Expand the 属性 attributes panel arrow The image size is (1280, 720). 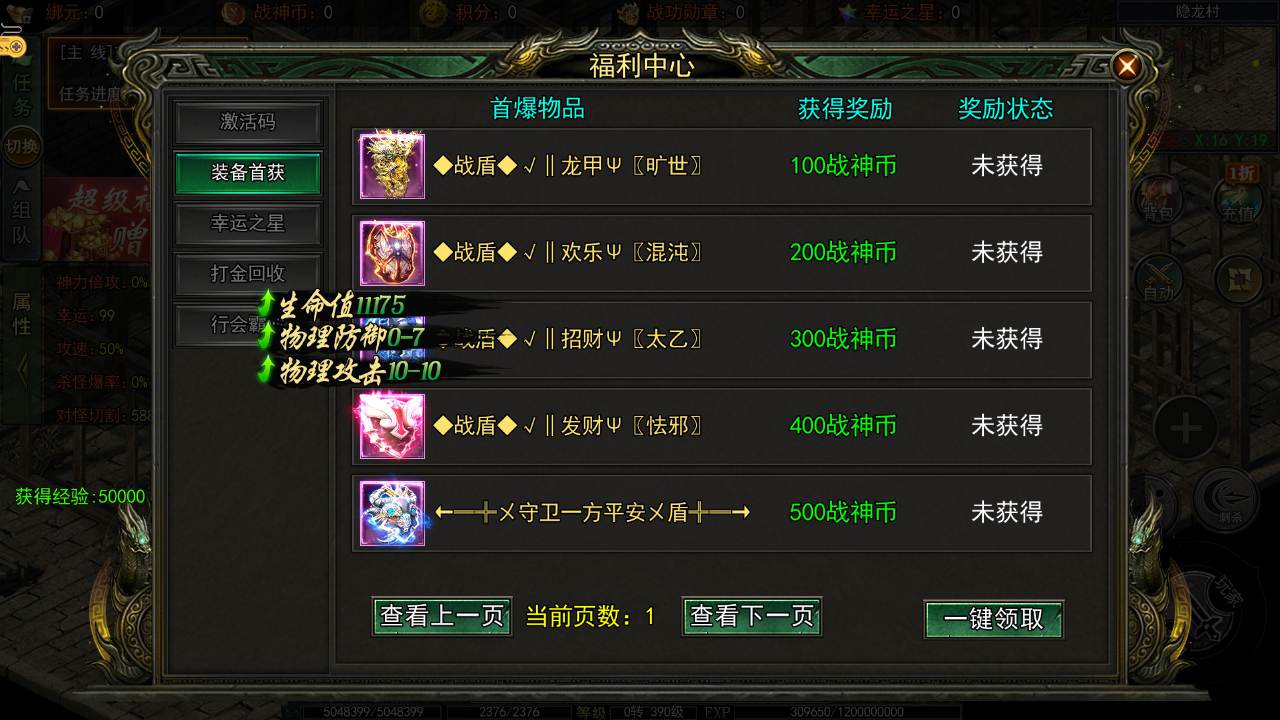(20, 370)
